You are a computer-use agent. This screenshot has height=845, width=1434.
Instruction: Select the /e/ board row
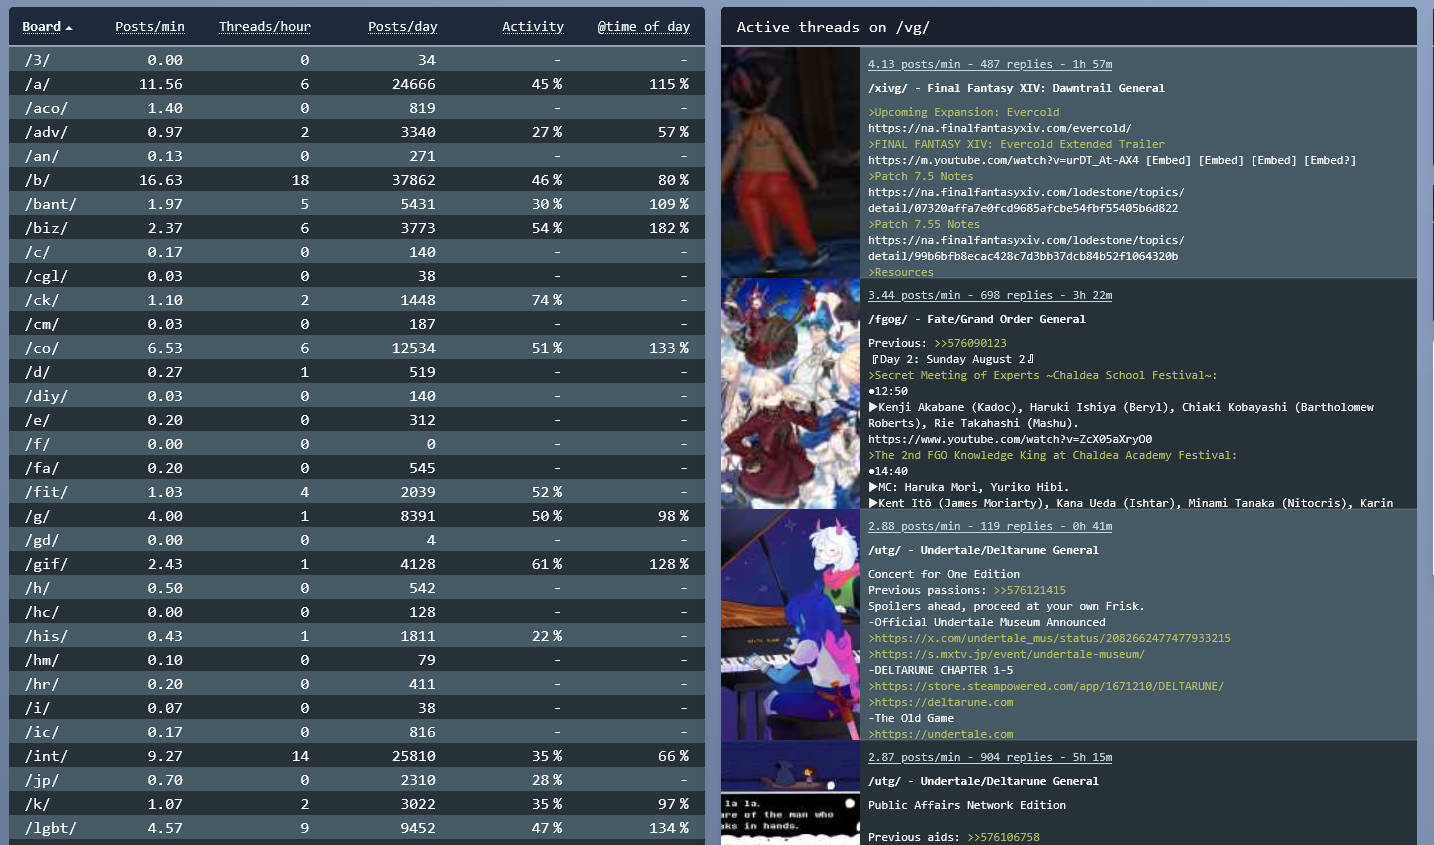pyautogui.click(x=357, y=420)
